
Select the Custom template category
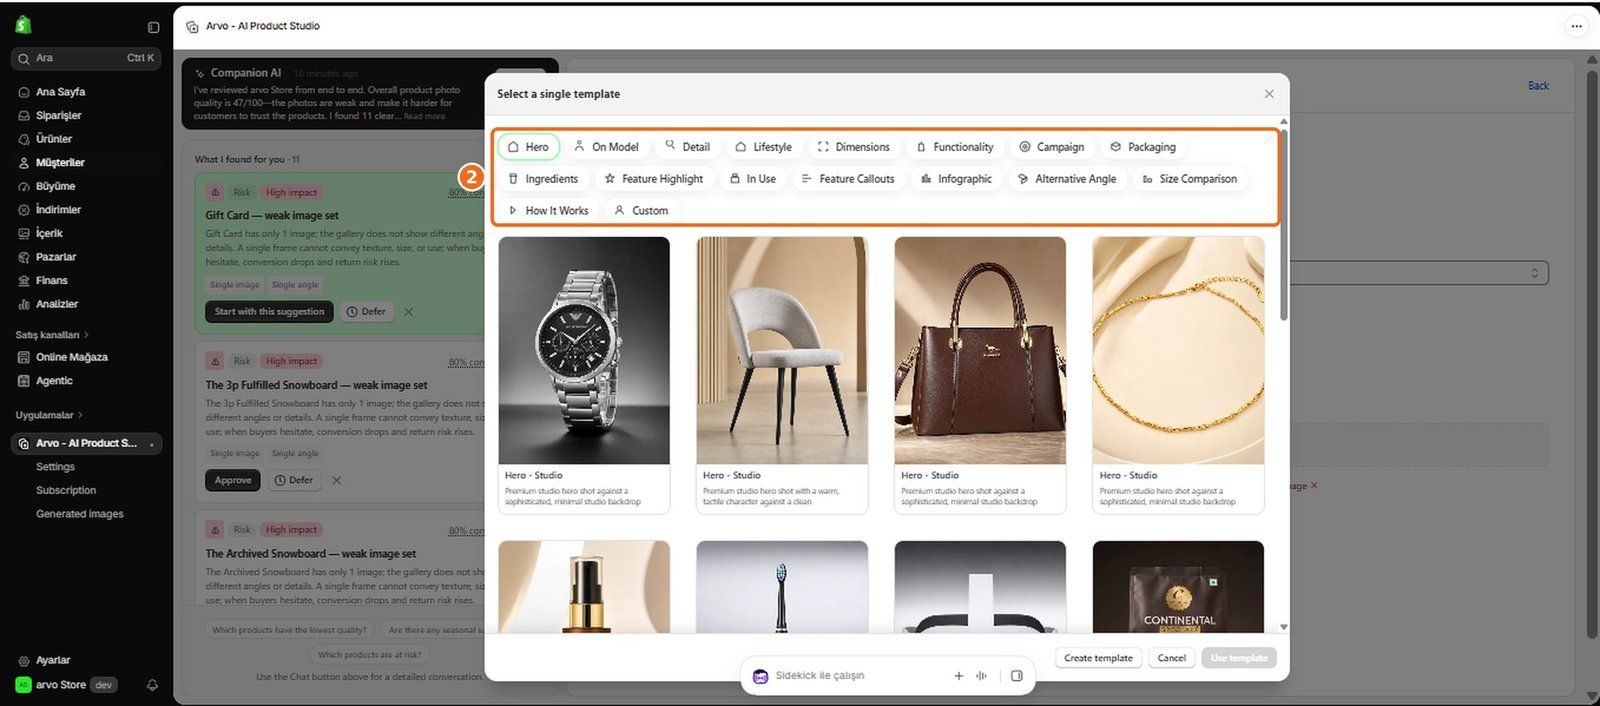pos(641,211)
